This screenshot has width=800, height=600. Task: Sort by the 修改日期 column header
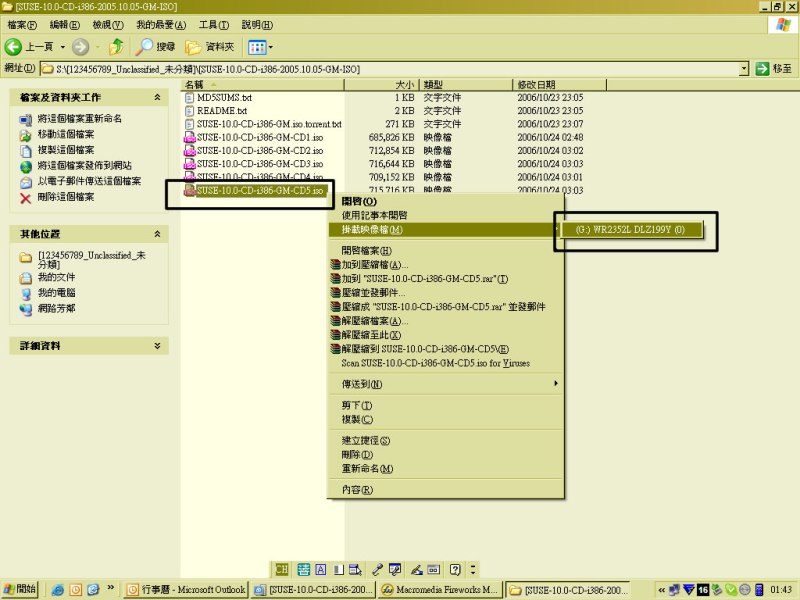point(560,85)
